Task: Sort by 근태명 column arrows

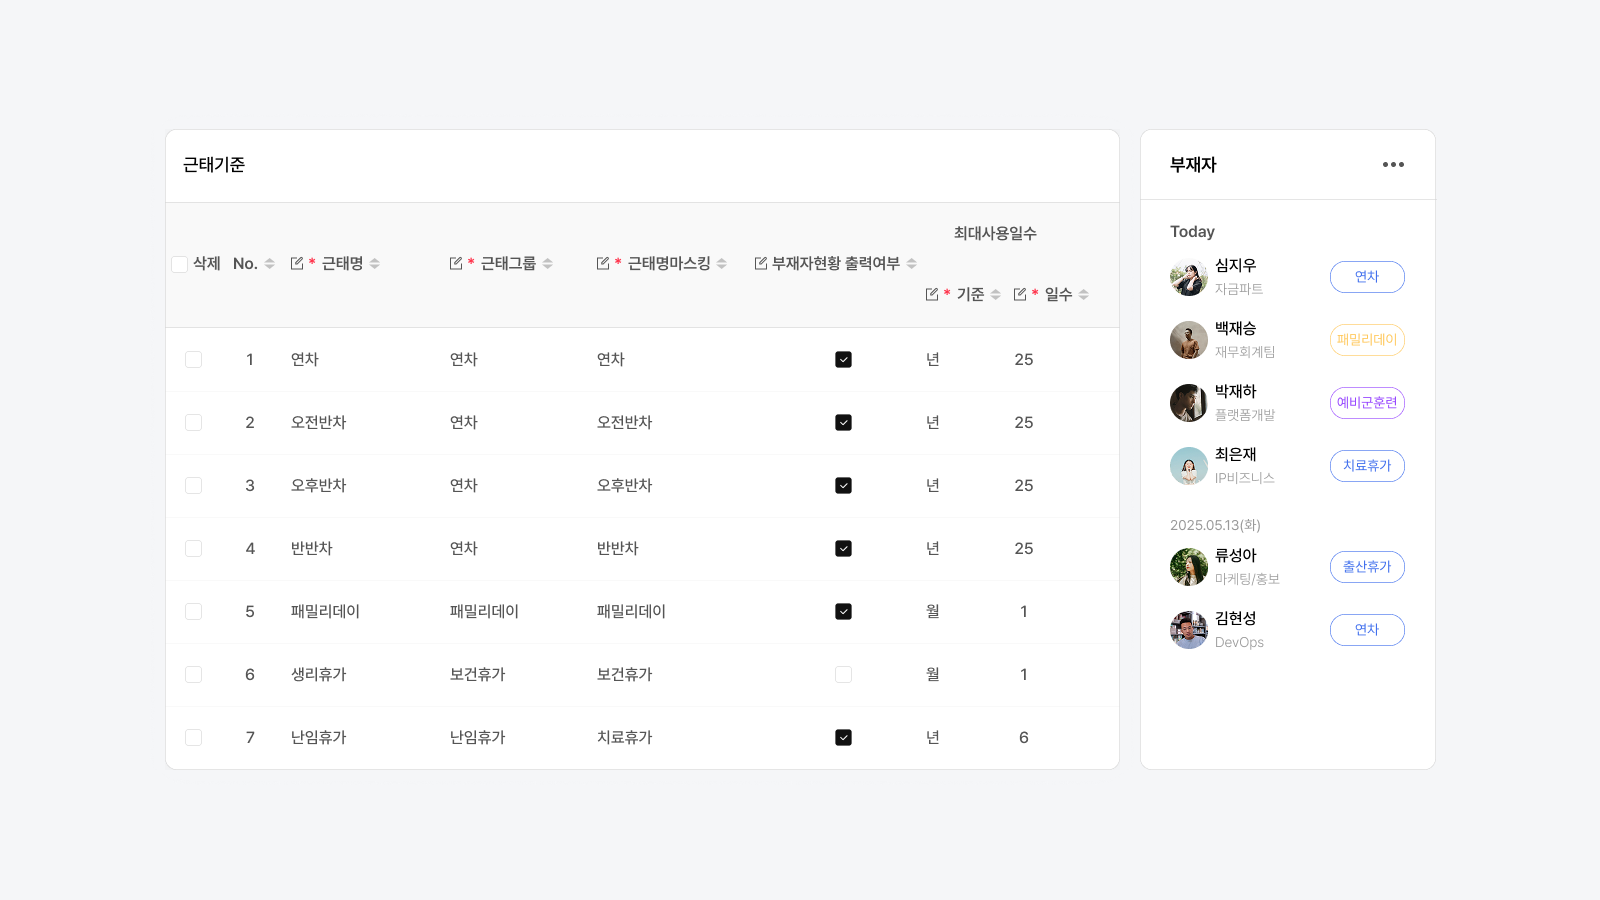Action: point(375,264)
